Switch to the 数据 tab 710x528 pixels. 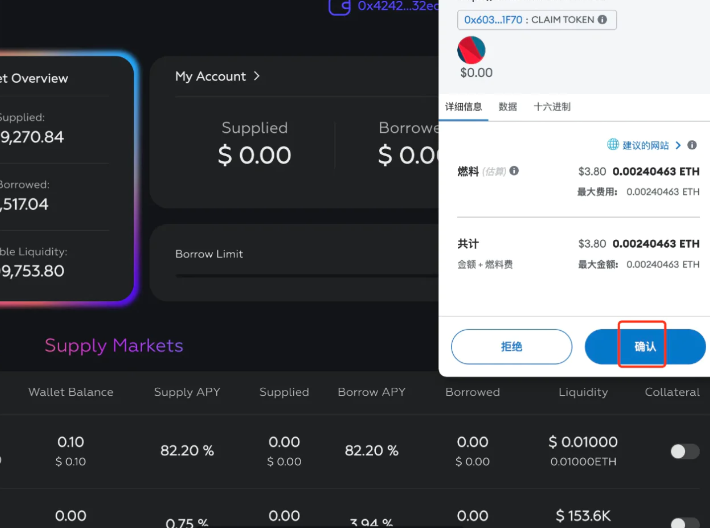click(508, 107)
